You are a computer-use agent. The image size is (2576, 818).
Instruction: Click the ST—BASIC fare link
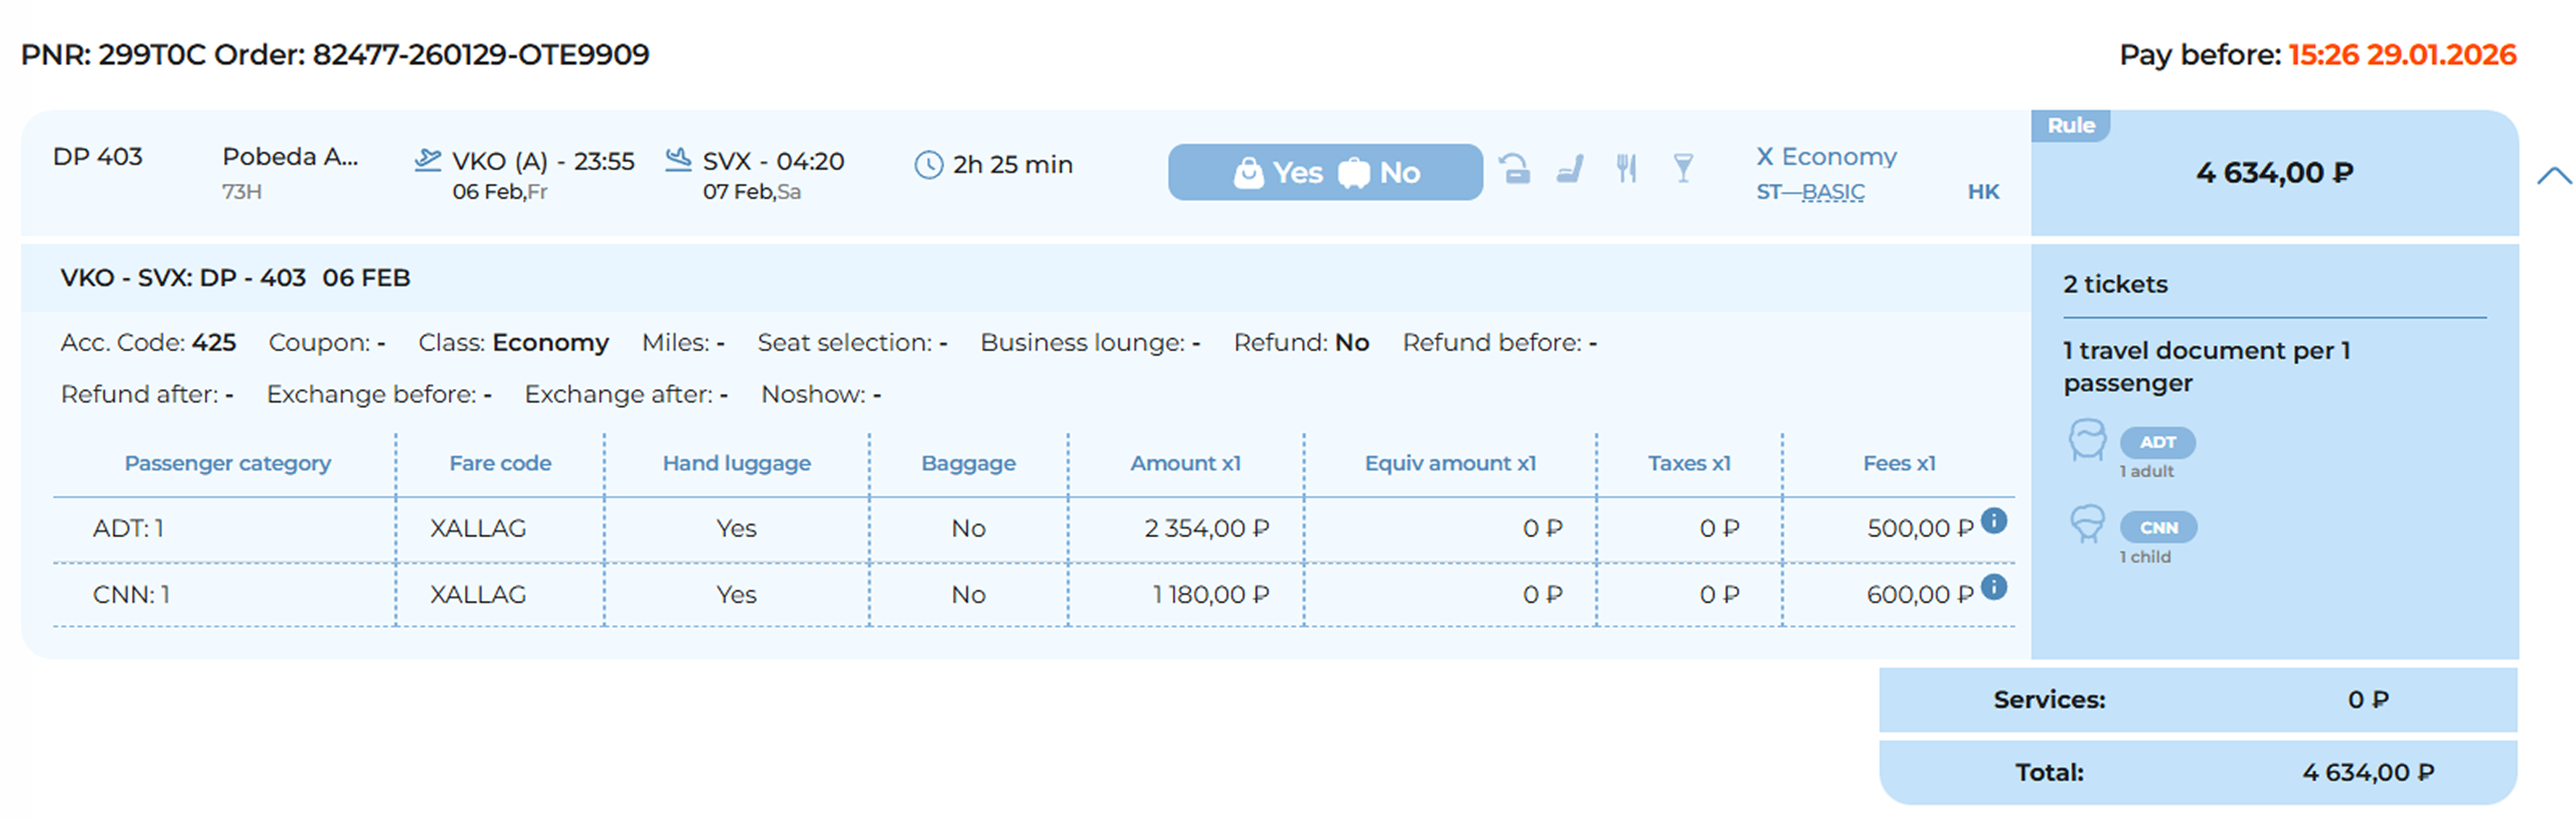coord(1810,192)
